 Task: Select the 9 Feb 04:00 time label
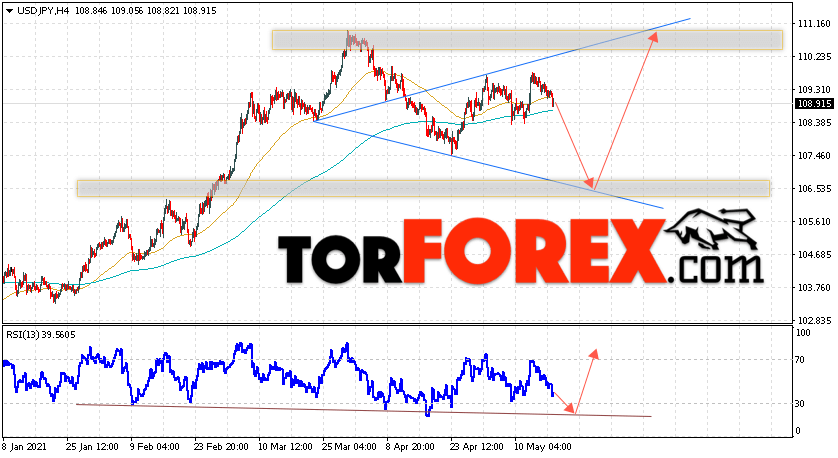click(x=156, y=446)
